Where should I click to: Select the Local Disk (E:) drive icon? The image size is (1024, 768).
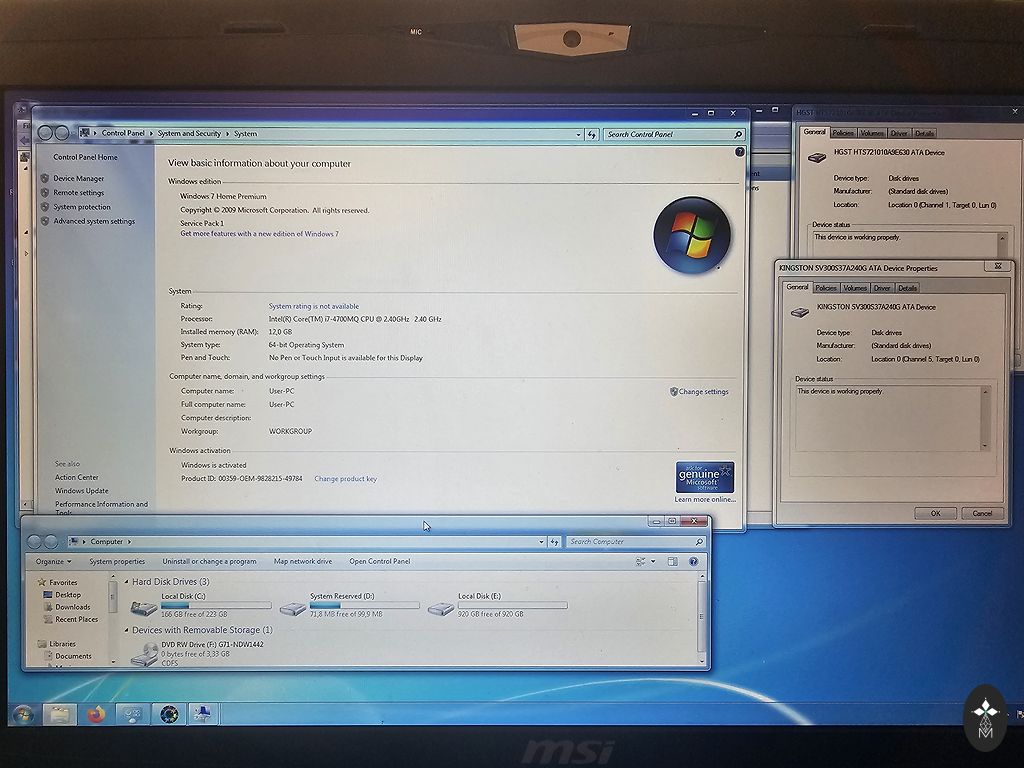pyautogui.click(x=441, y=607)
